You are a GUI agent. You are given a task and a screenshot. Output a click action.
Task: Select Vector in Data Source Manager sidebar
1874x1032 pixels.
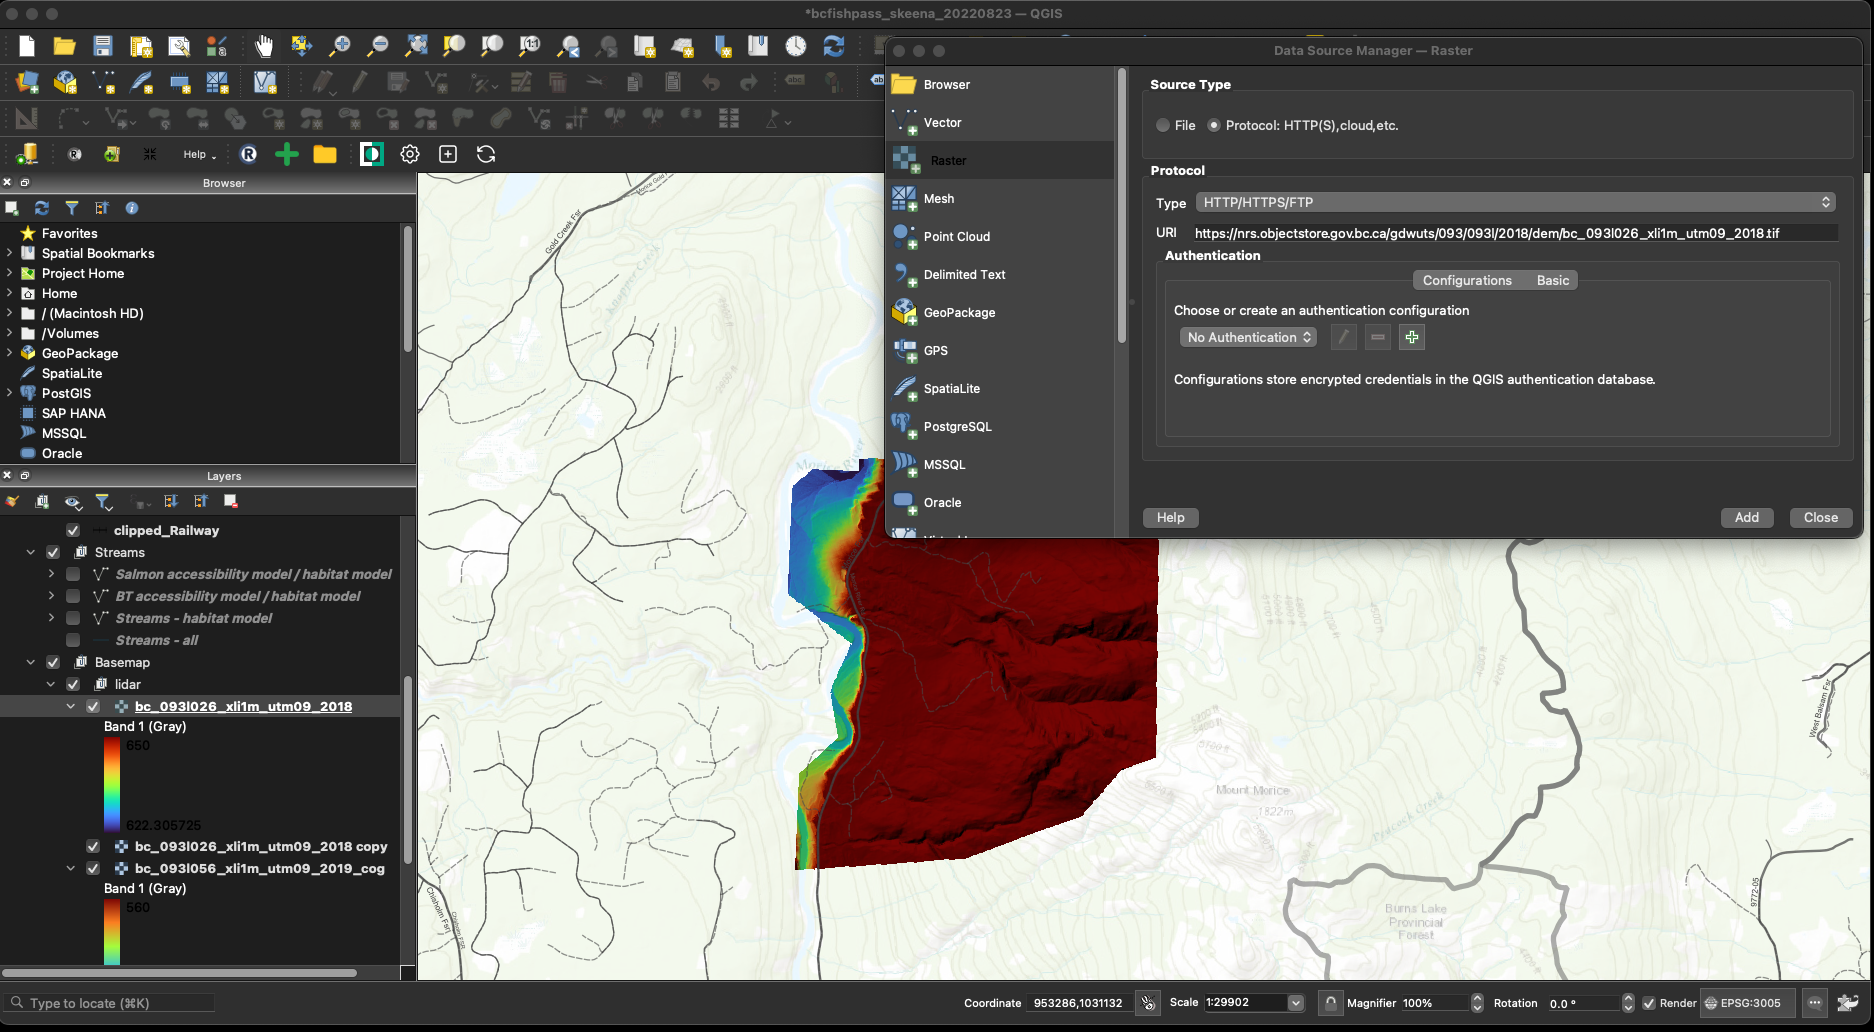[x=1000, y=123]
